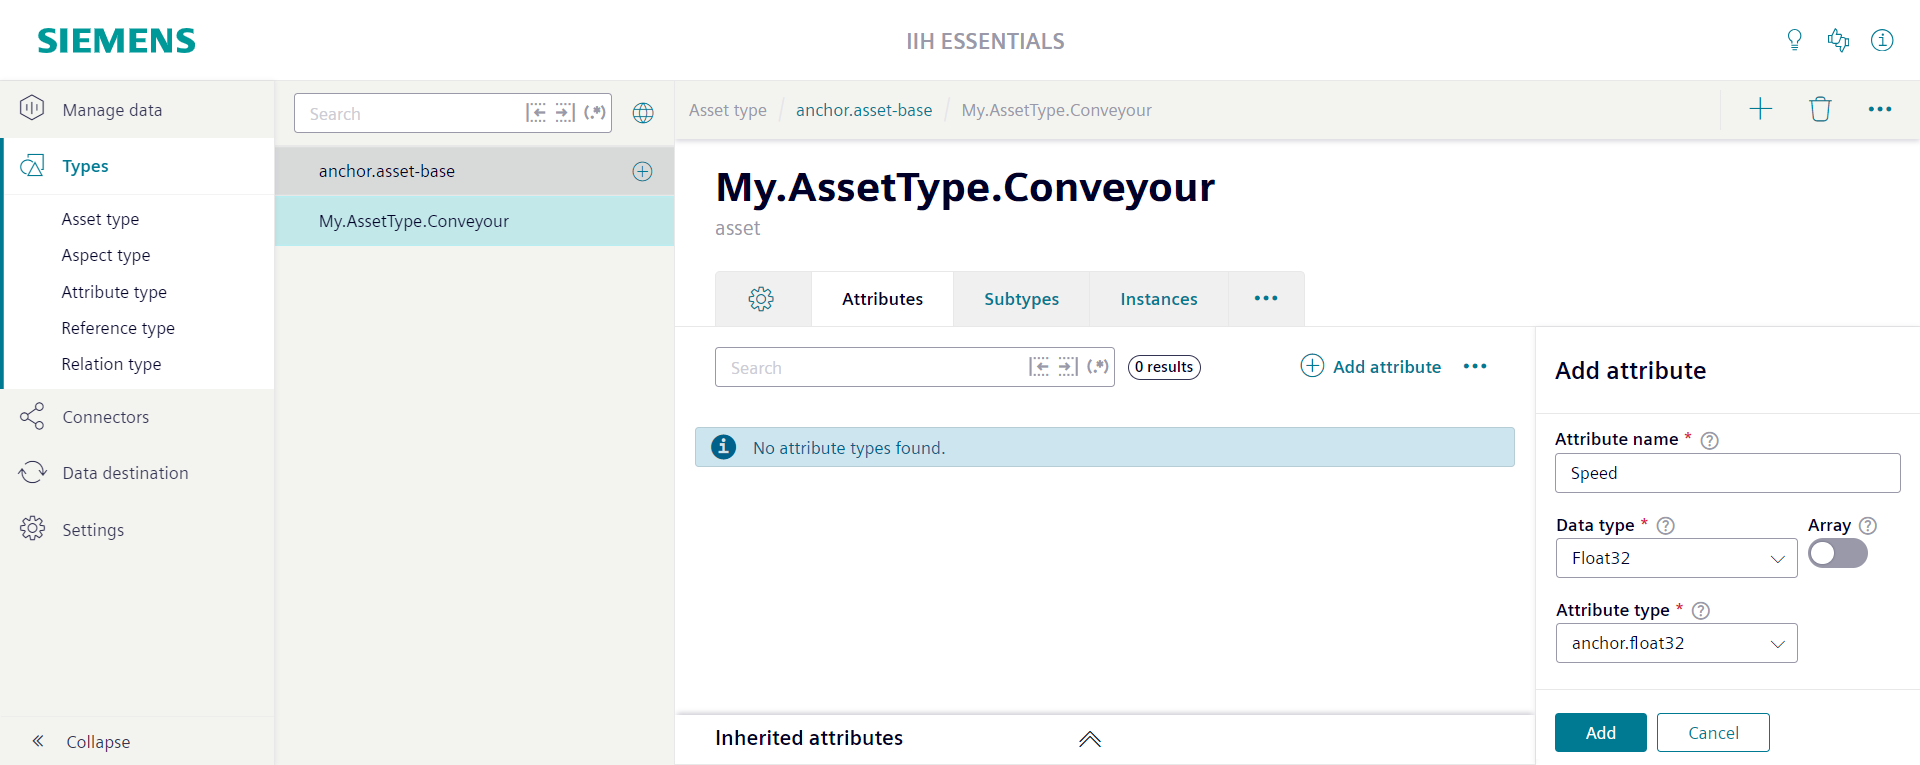Open Manage data in sidebar
Image resolution: width=1920 pixels, height=765 pixels.
coord(137,109)
